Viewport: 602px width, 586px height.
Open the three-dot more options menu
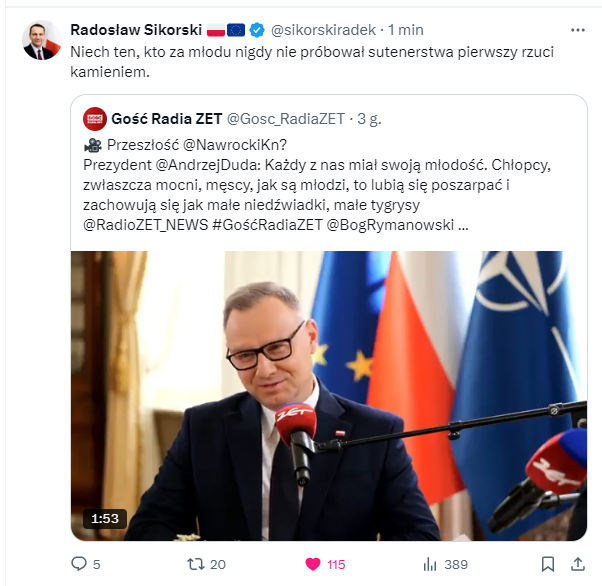tap(578, 30)
